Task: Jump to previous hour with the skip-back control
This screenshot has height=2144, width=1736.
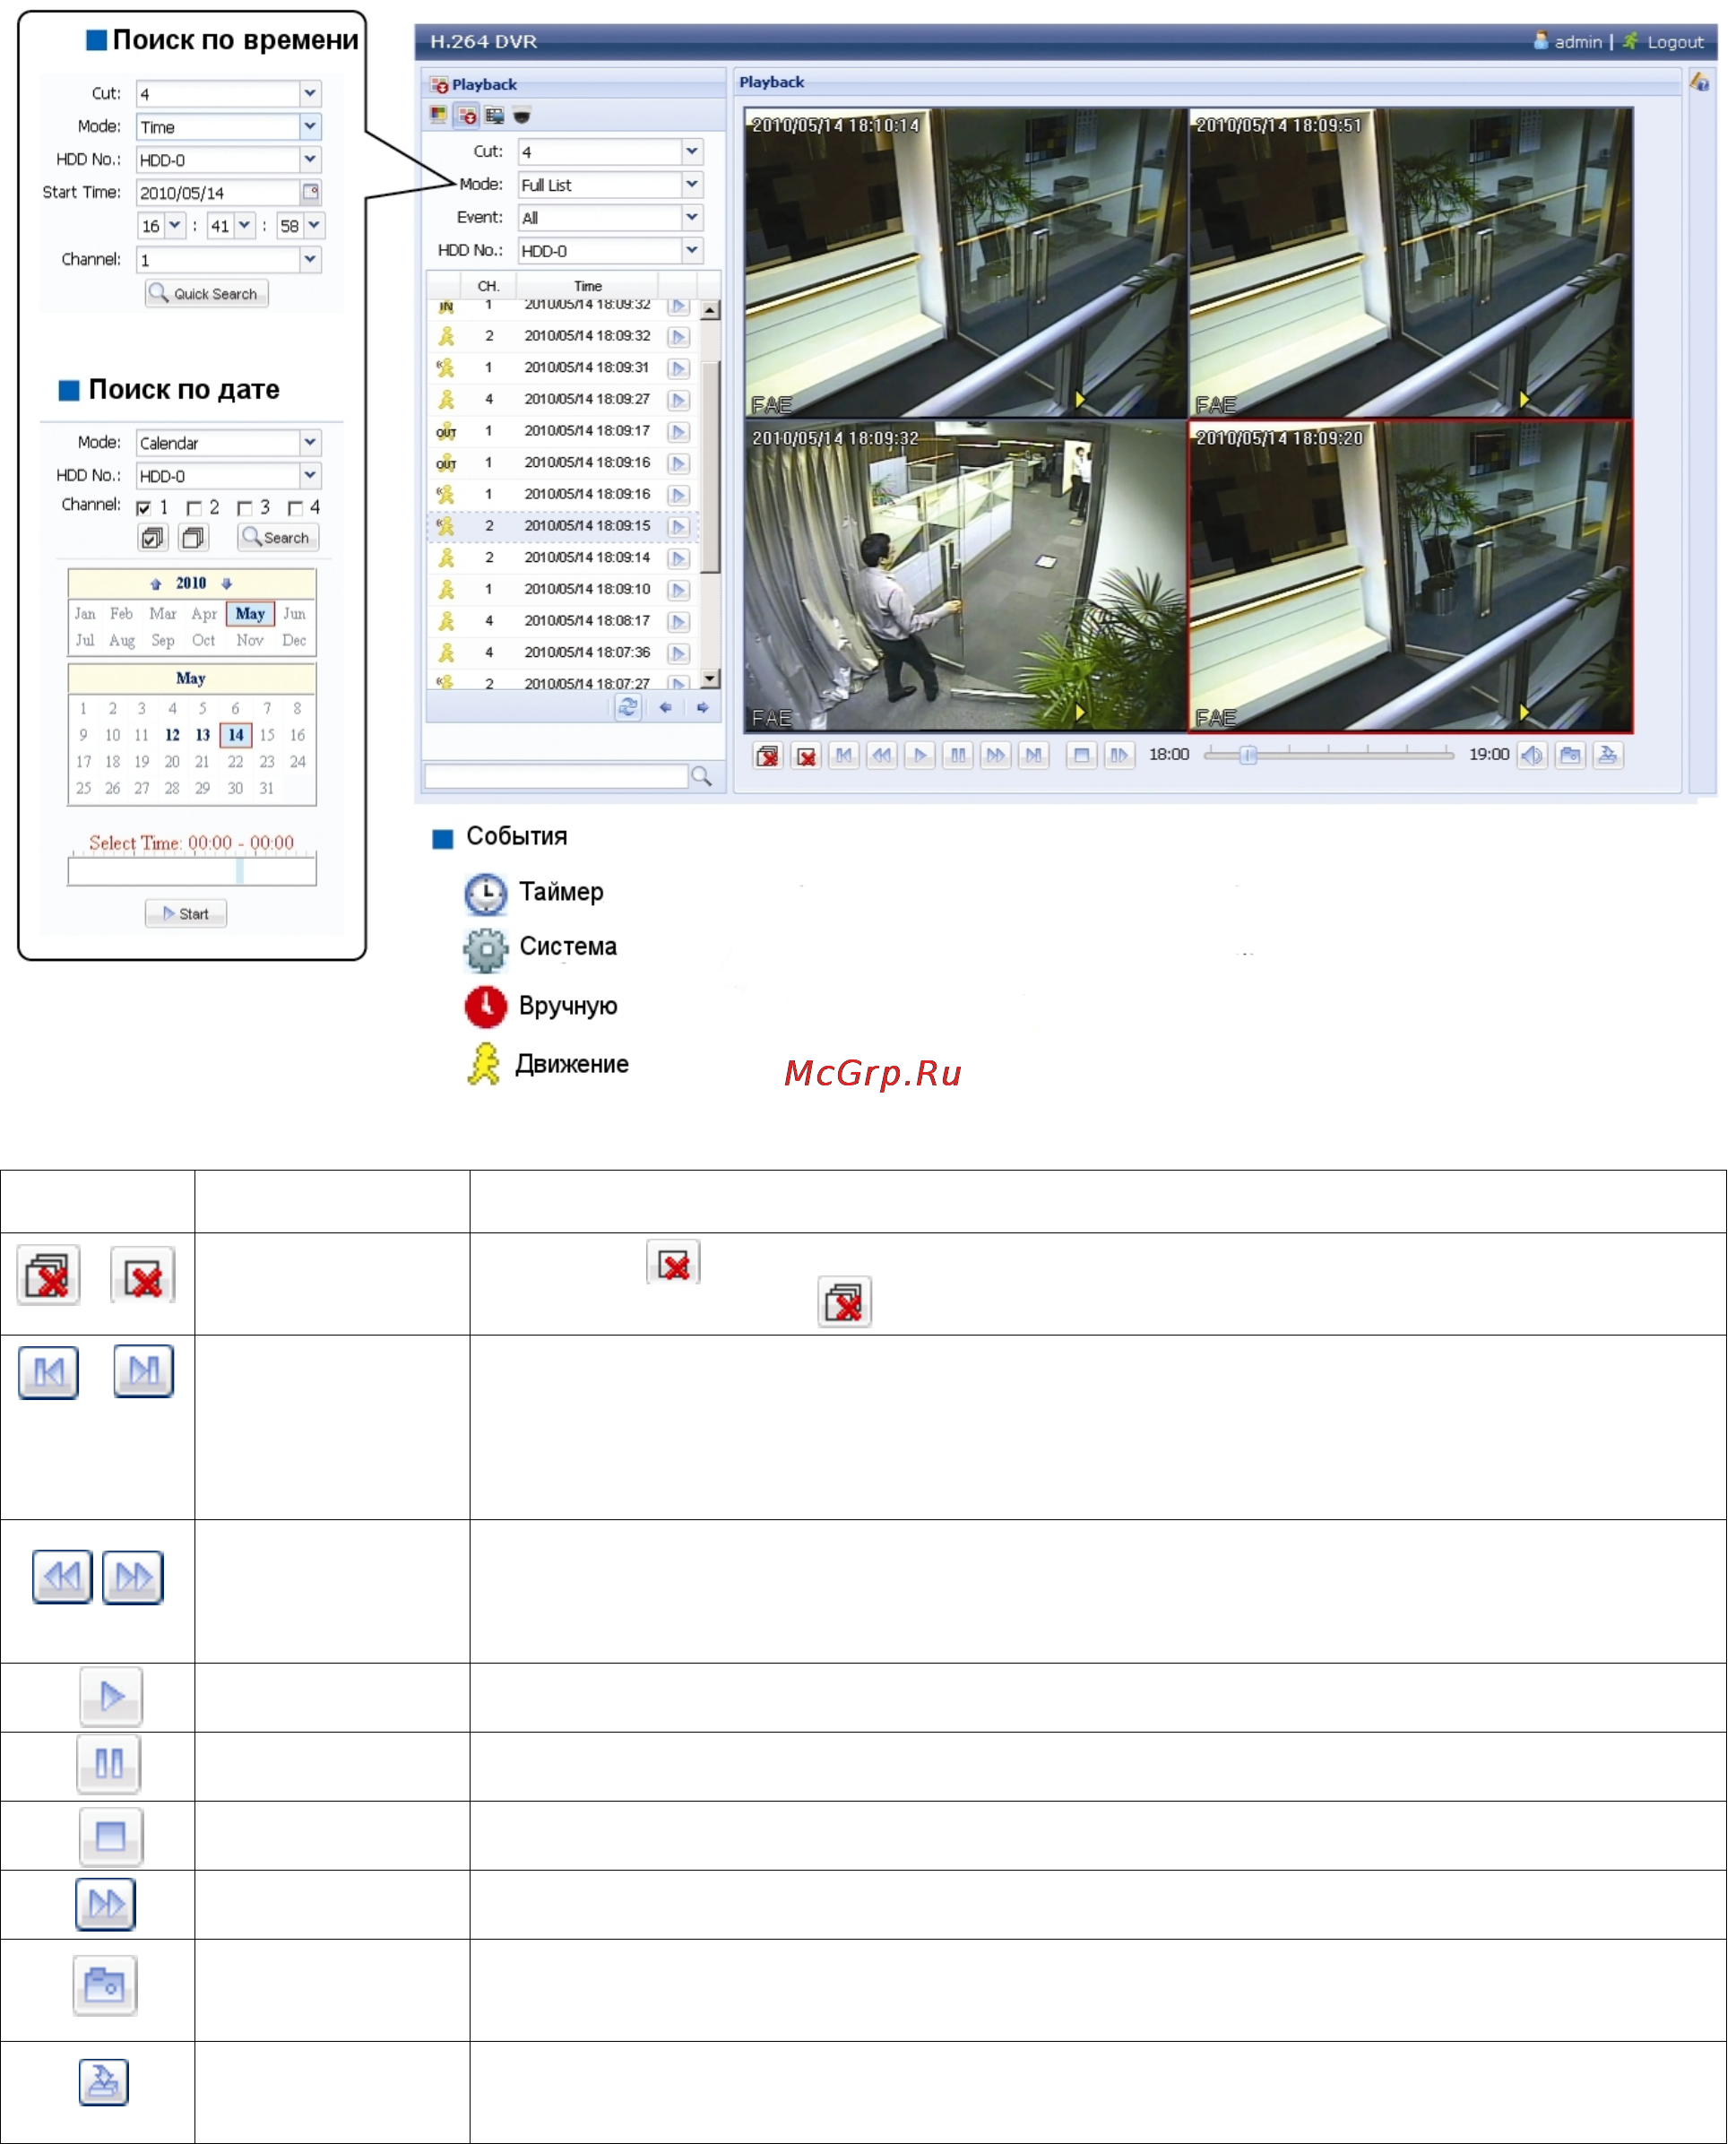Action: 845,757
